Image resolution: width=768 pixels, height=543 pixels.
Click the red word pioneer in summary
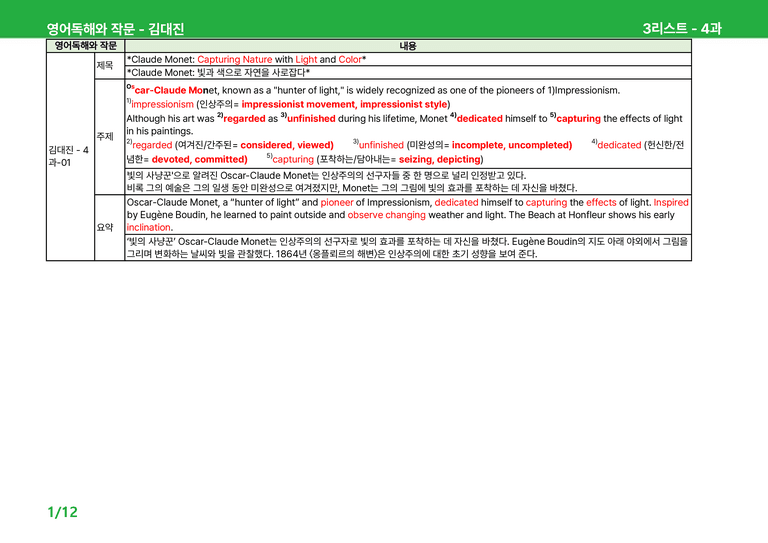point(337,202)
